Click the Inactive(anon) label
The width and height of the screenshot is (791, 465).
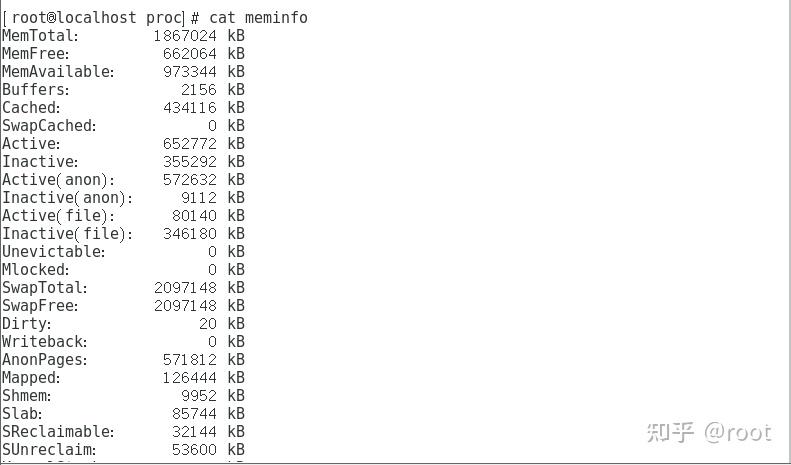pyautogui.click(x=68, y=198)
